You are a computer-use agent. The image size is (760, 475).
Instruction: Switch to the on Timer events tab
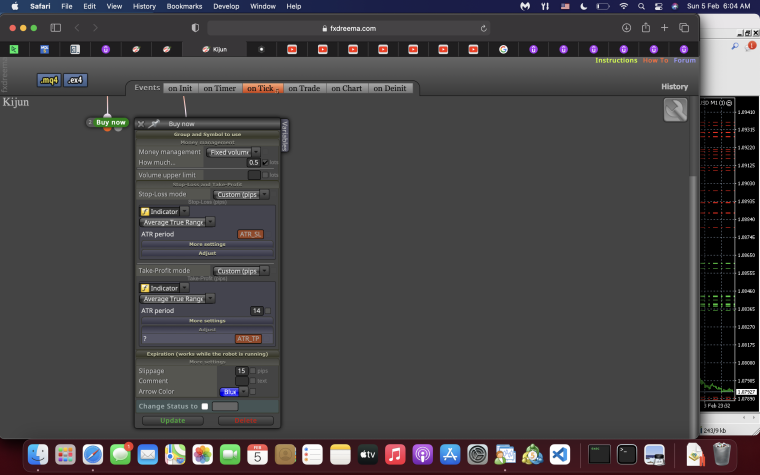[220, 88]
